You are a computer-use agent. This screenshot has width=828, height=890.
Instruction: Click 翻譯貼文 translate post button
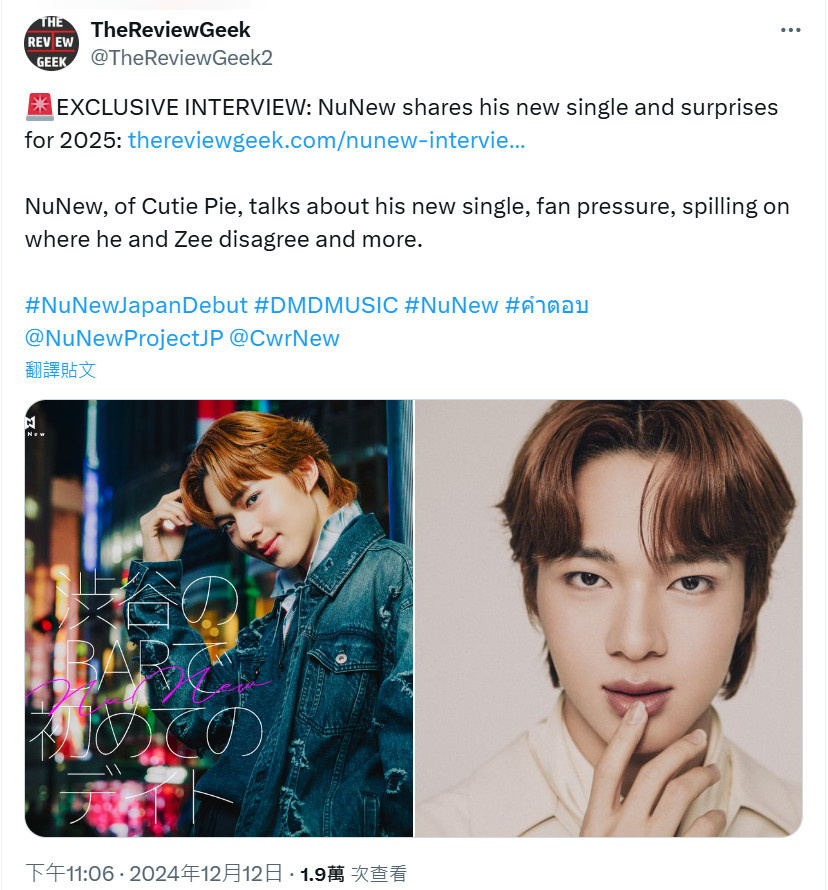point(60,370)
